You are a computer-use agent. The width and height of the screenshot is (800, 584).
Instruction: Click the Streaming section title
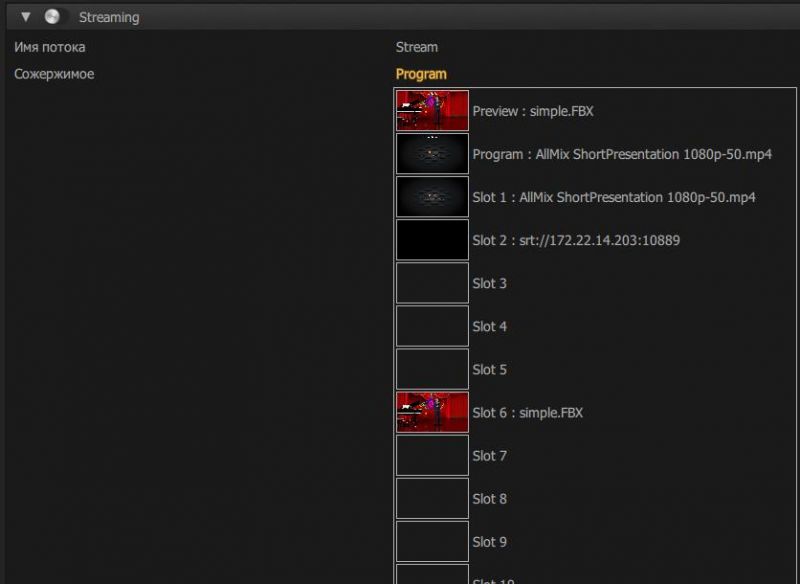[109, 17]
